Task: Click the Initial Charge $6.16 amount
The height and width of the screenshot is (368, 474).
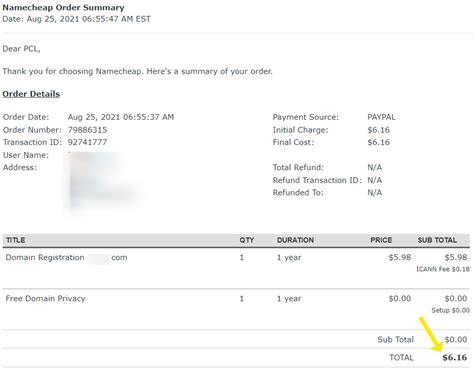Action: coord(379,130)
